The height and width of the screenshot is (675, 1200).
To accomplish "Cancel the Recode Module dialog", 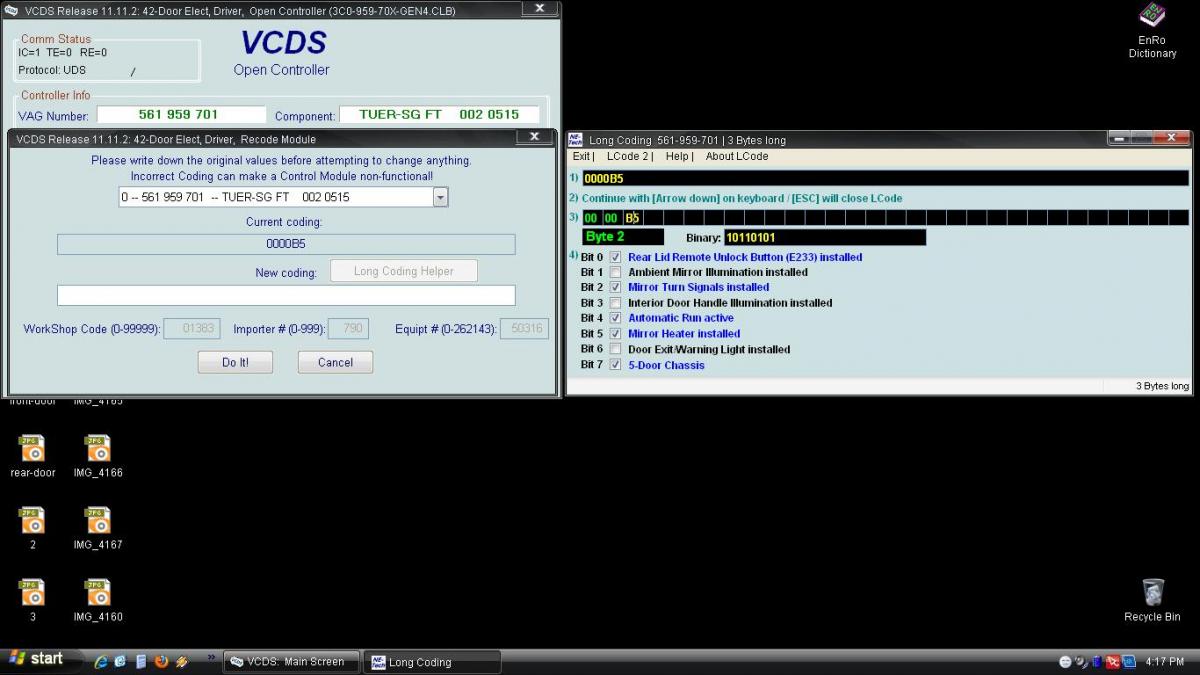I will (x=335, y=362).
